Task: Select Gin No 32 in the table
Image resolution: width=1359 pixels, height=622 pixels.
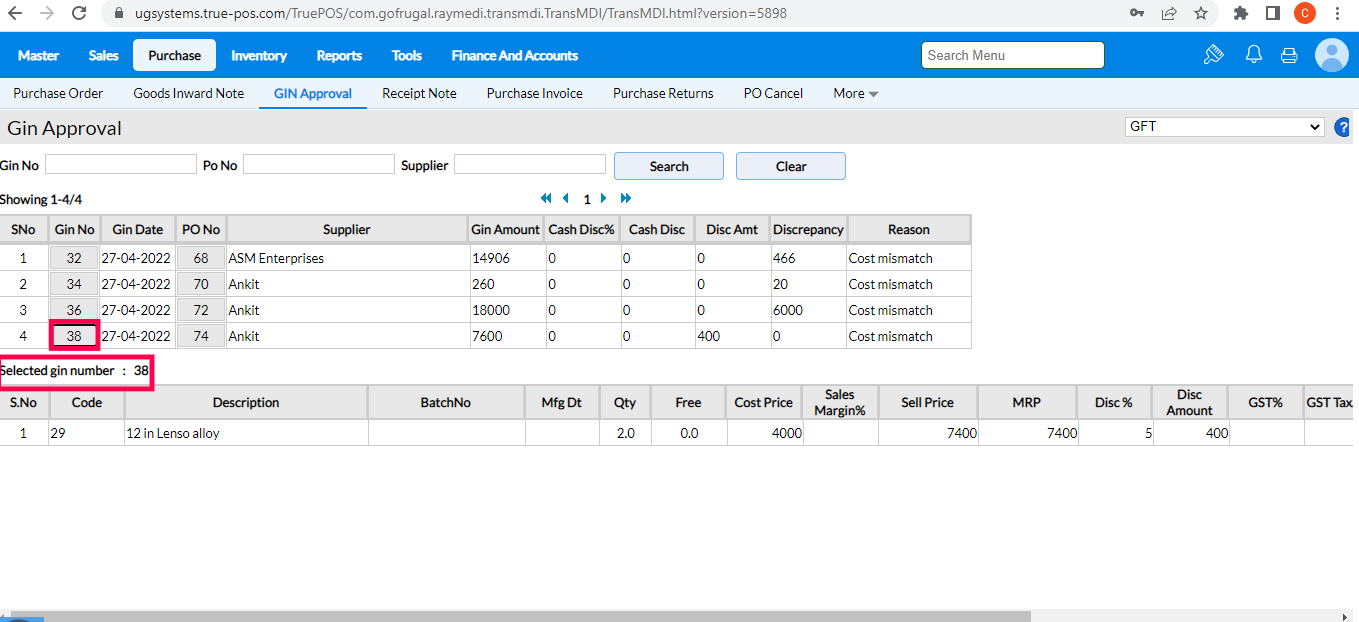Action: click(x=74, y=258)
